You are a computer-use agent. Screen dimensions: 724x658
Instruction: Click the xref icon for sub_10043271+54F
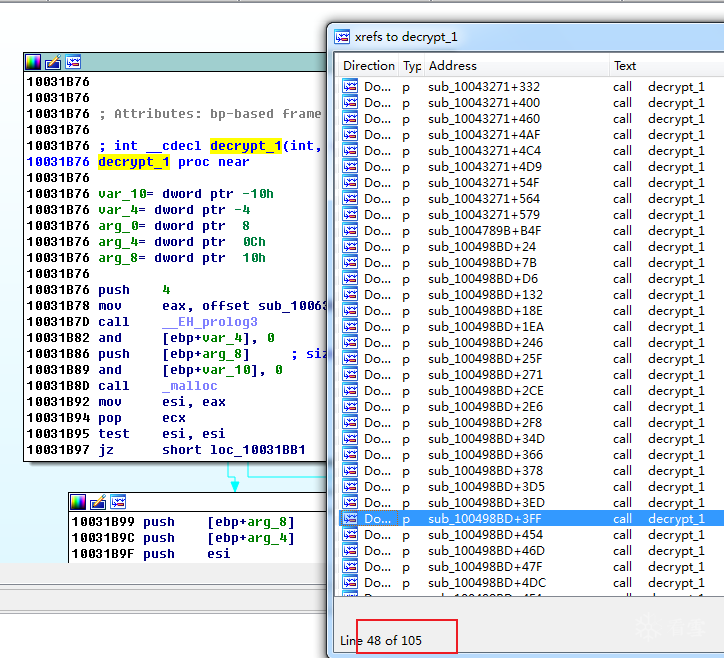tap(350, 182)
